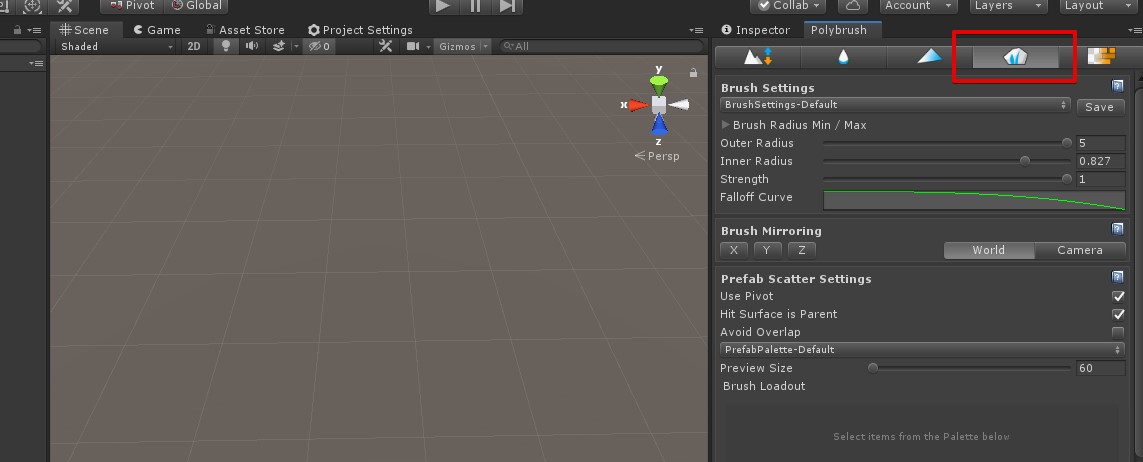The width and height of the screenshot is (1143, 462).
Task: Select the custom editor tools icon
Action: [x=66, y=6]
